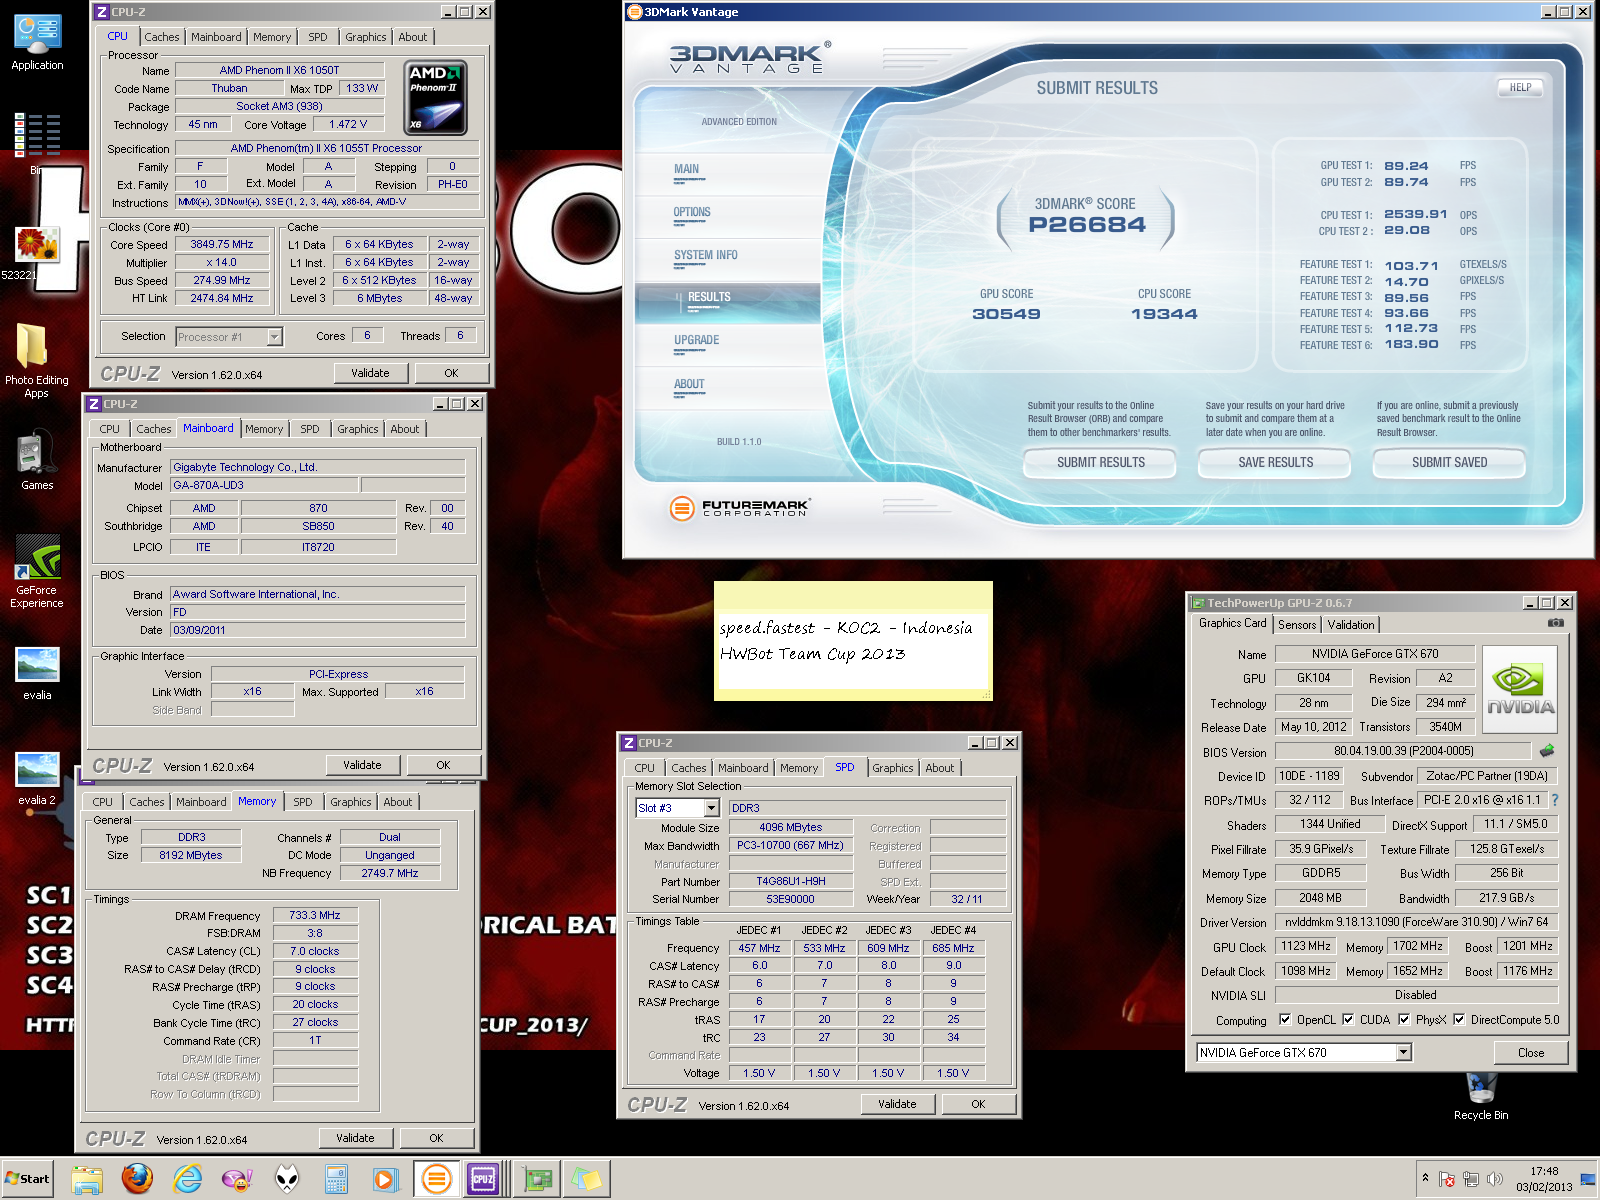Click the GPU-Z screenshot camera icon
The height and width of the screenshot is (1200, 1600).
coord(1555,623)
